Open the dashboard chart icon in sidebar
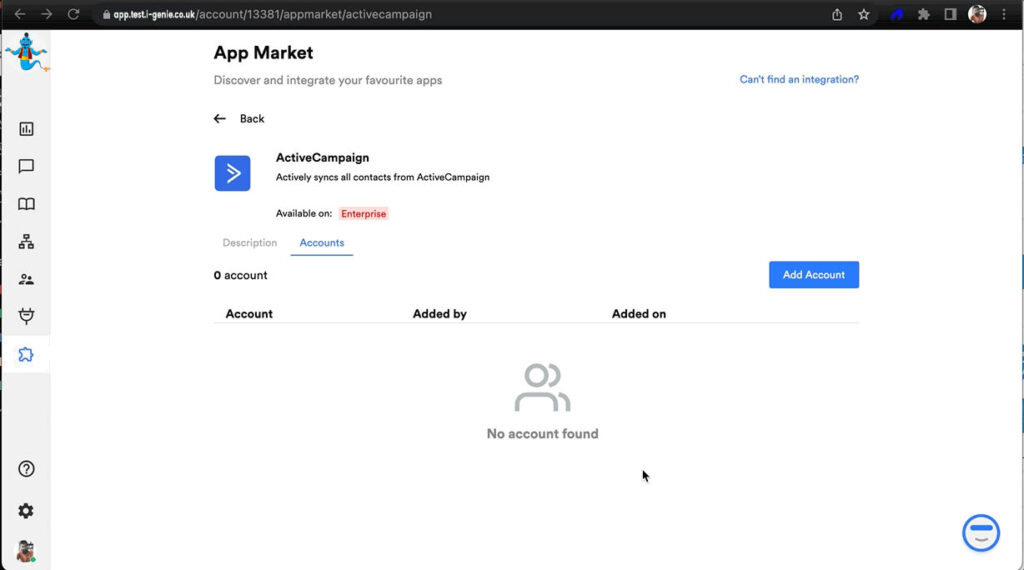The width and height of the screenshot is (1024, 570). (x=26, y=129)
